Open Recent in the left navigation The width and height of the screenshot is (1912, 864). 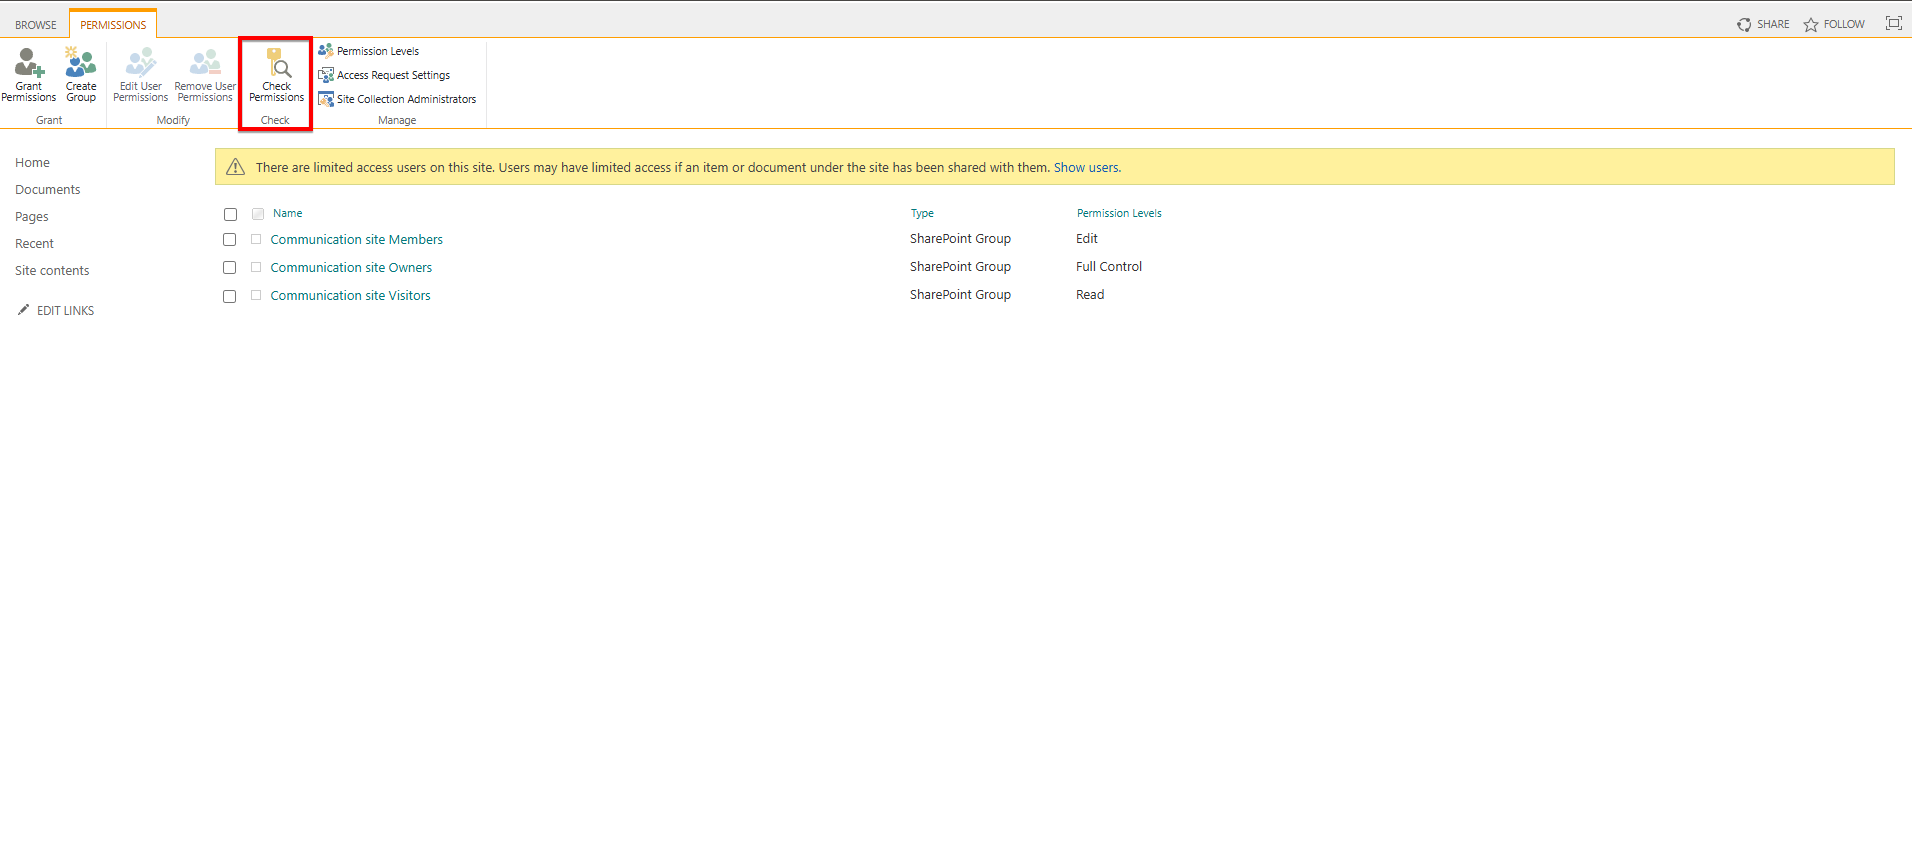[35, 244]
